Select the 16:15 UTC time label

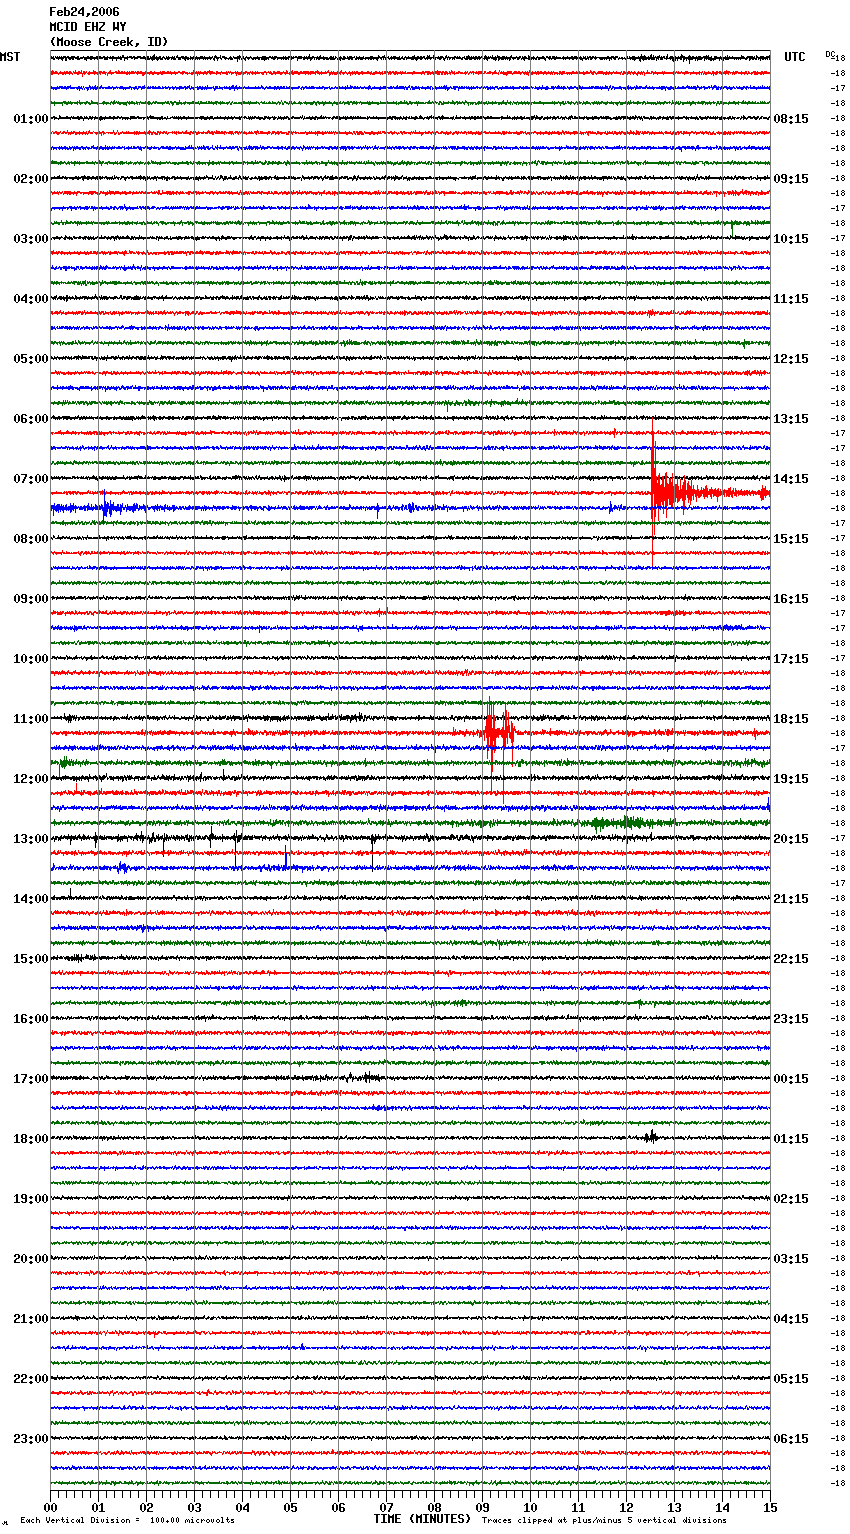(x=791, y=599)
